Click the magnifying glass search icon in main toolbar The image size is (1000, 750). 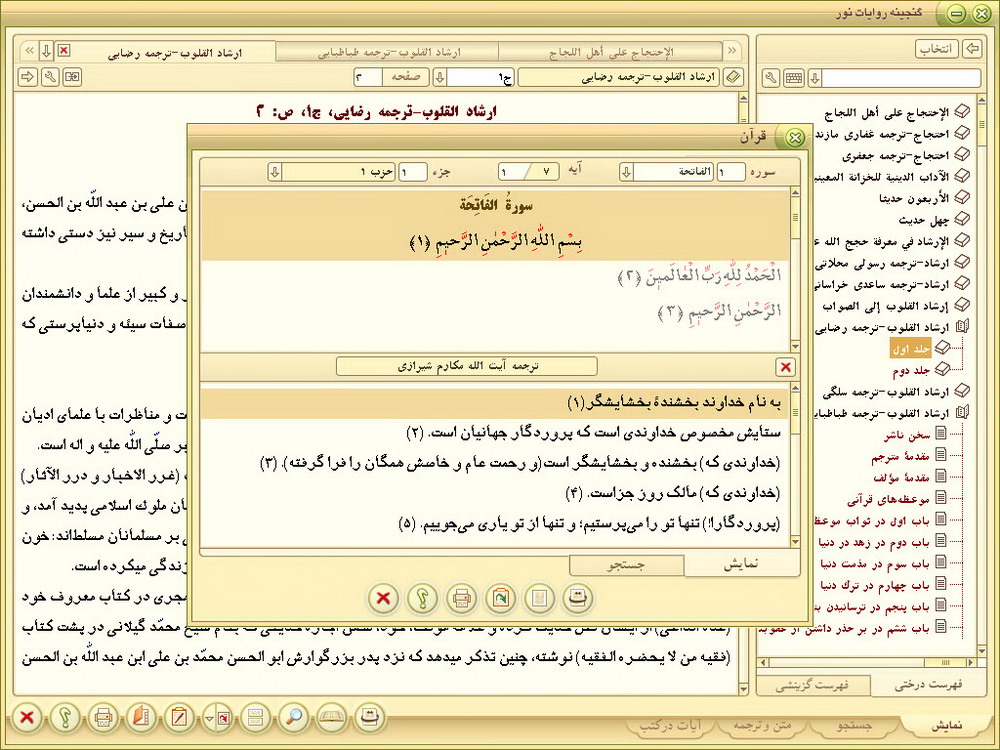293,717
